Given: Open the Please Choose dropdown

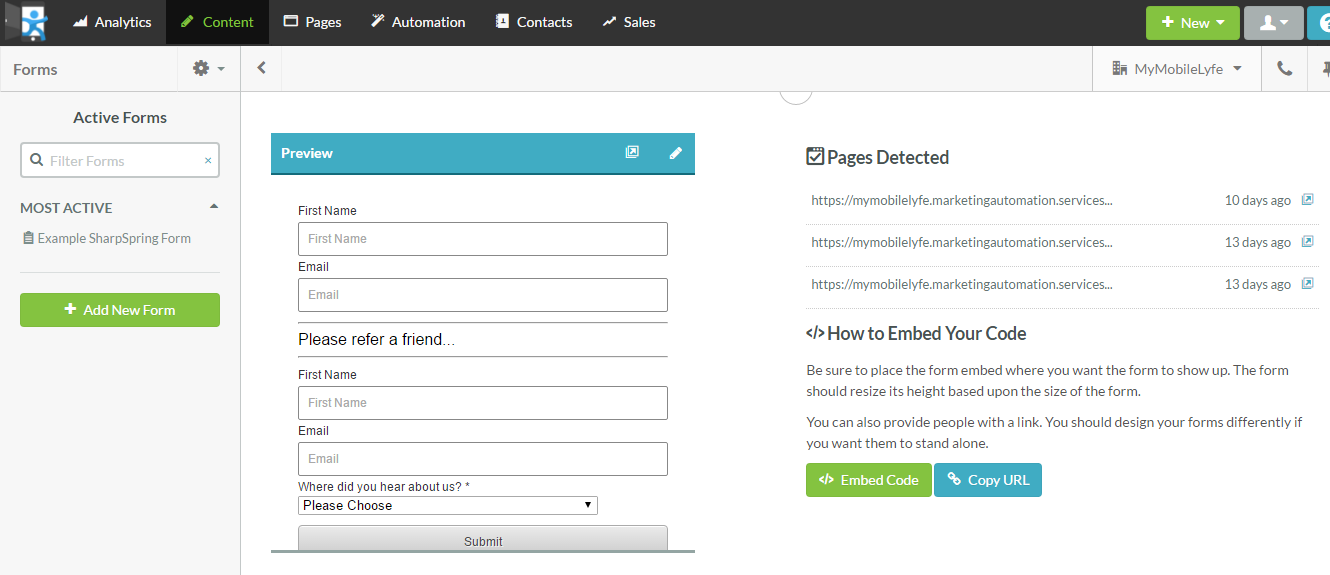Looking at the screenshot, I should 448,505.
